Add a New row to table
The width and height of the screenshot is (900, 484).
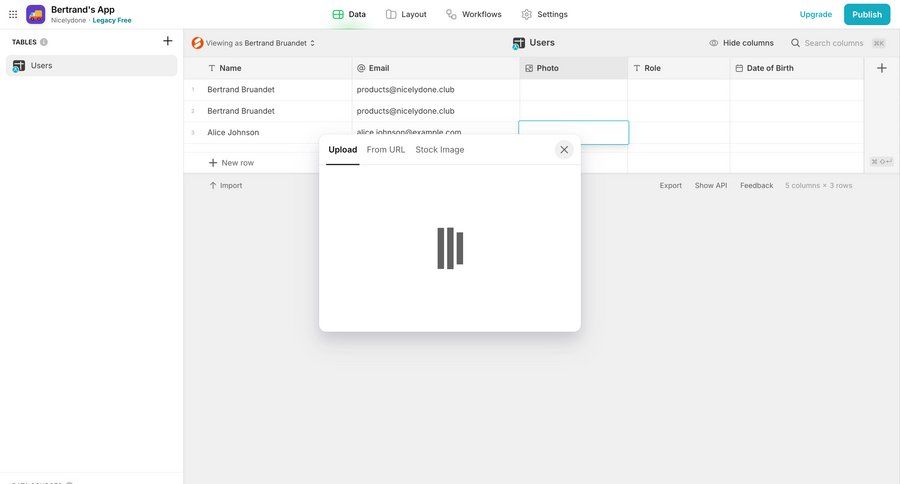click(231, 162)
